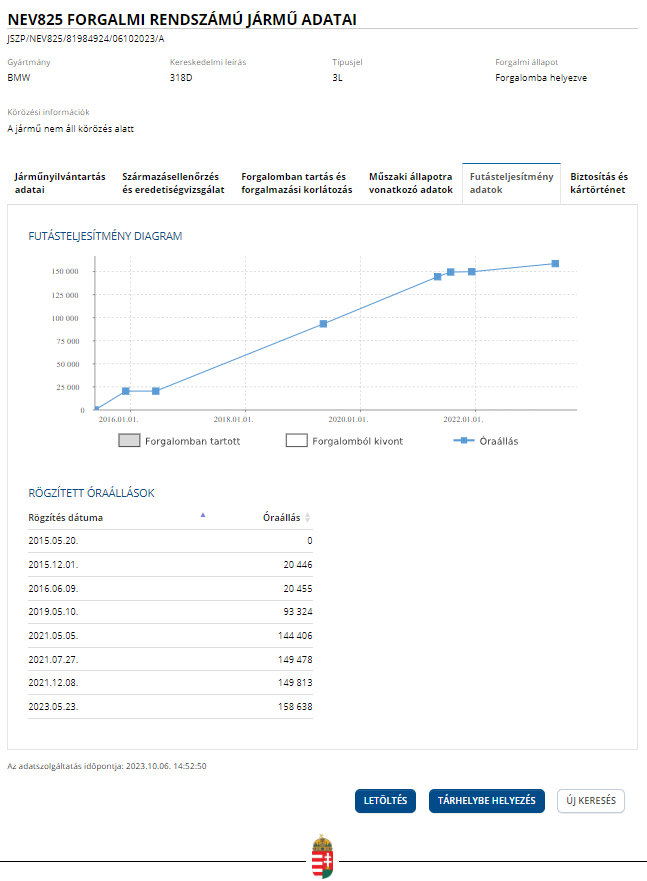Click the odometer value 93 324

pyautogui.click(x=298, y=612)
